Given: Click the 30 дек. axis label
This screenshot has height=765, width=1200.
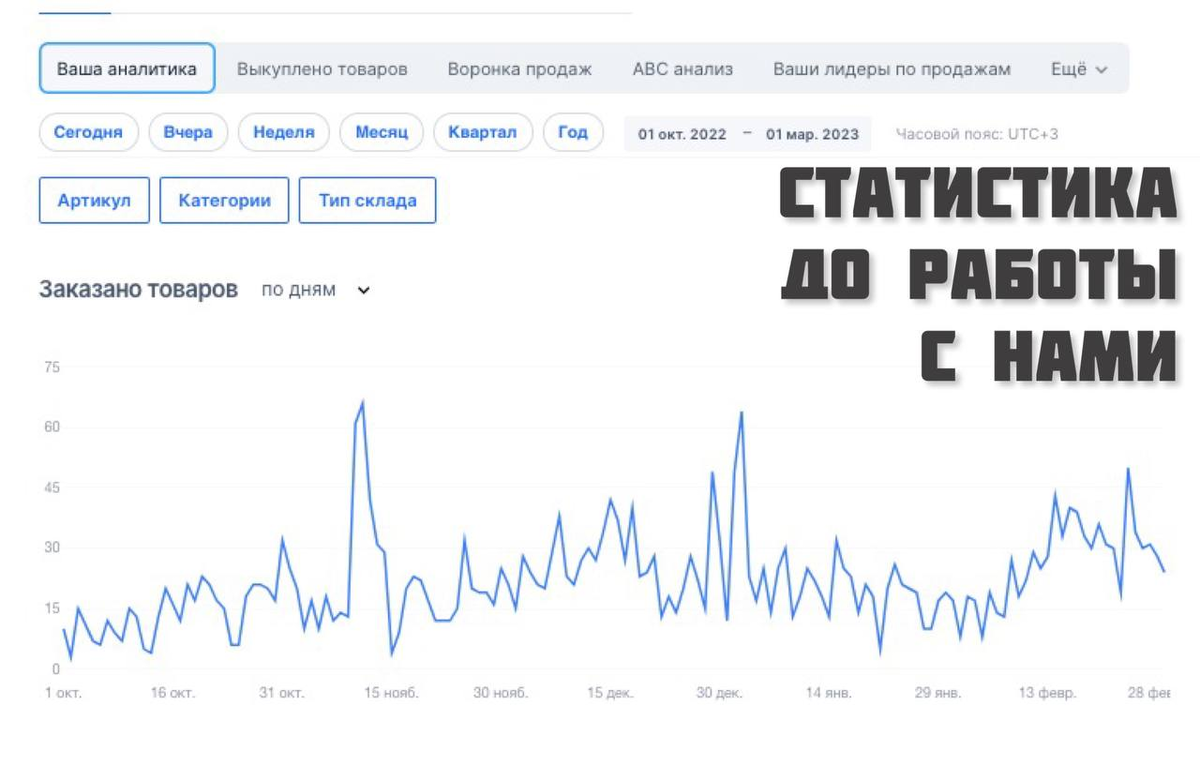Looking at the screenshot, I should 720,693.
